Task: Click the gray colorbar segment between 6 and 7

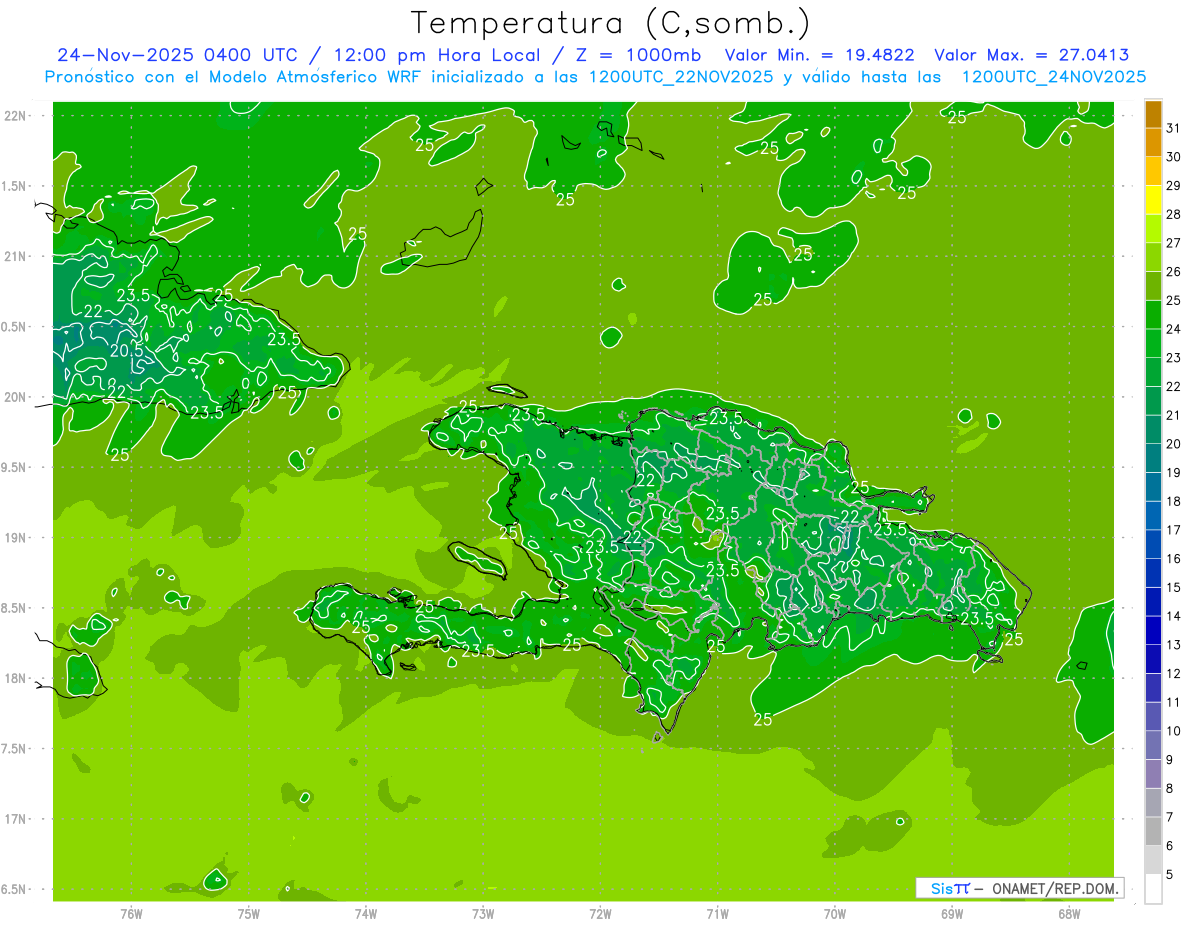Action: [1153, 831]
